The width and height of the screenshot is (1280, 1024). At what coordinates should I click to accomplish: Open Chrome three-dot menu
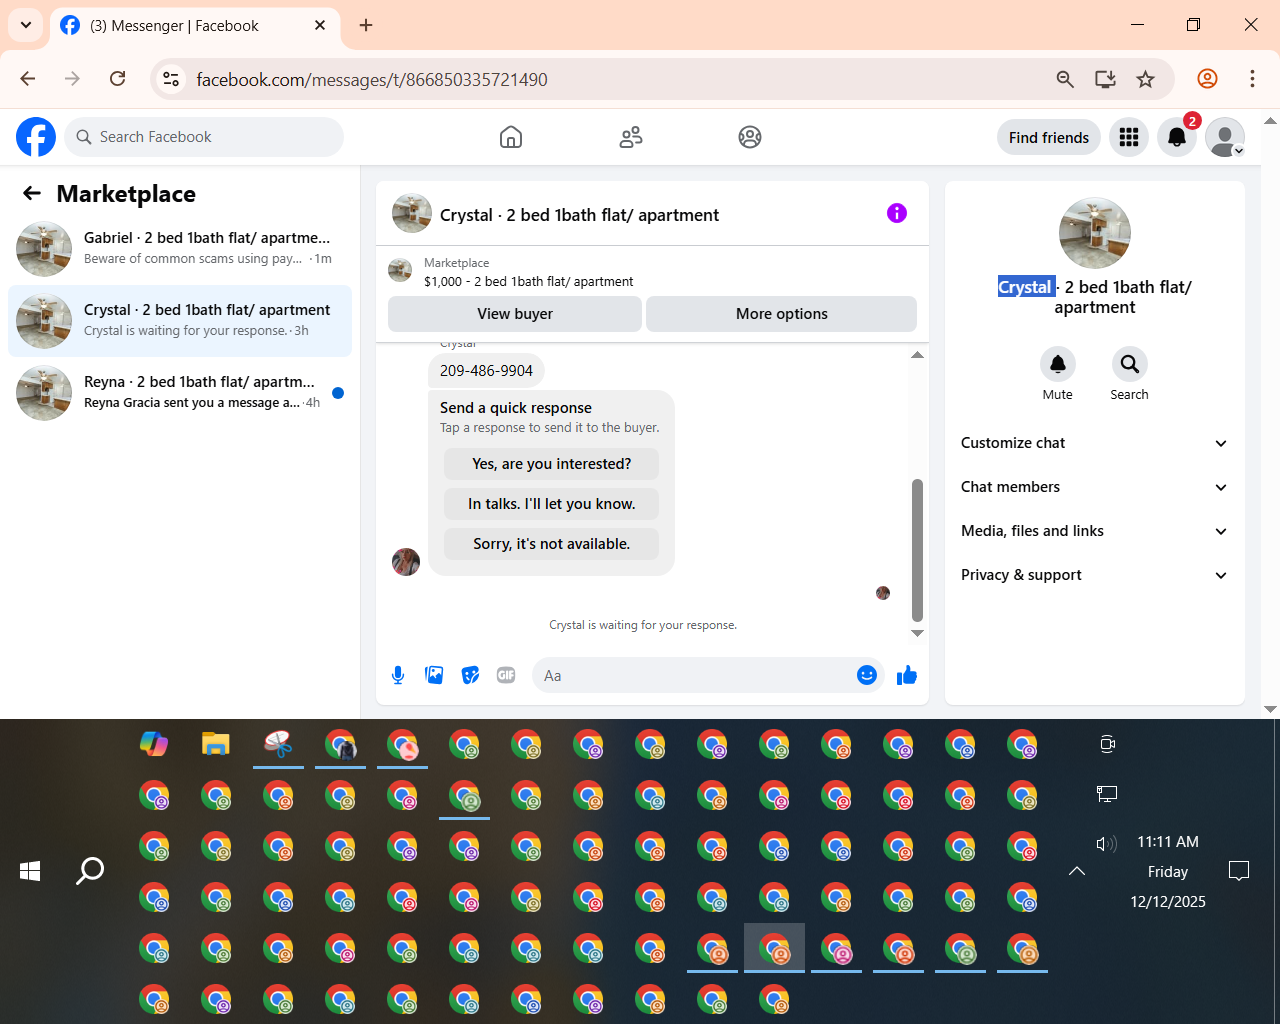(x=1252, y=79)
